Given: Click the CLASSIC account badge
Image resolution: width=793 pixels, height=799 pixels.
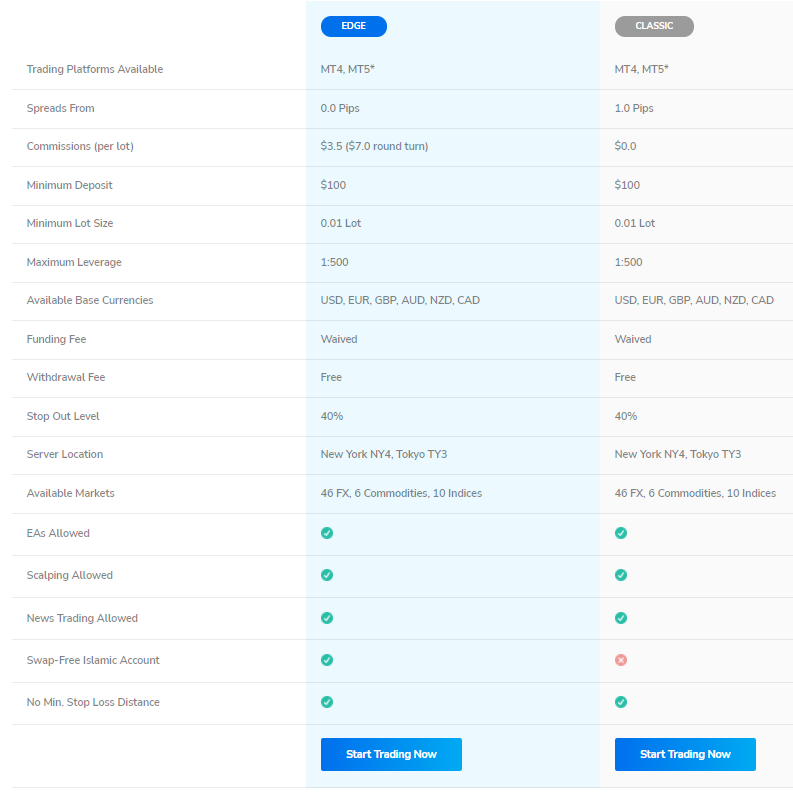Looking at the screenshot, I should click(654, 26).
